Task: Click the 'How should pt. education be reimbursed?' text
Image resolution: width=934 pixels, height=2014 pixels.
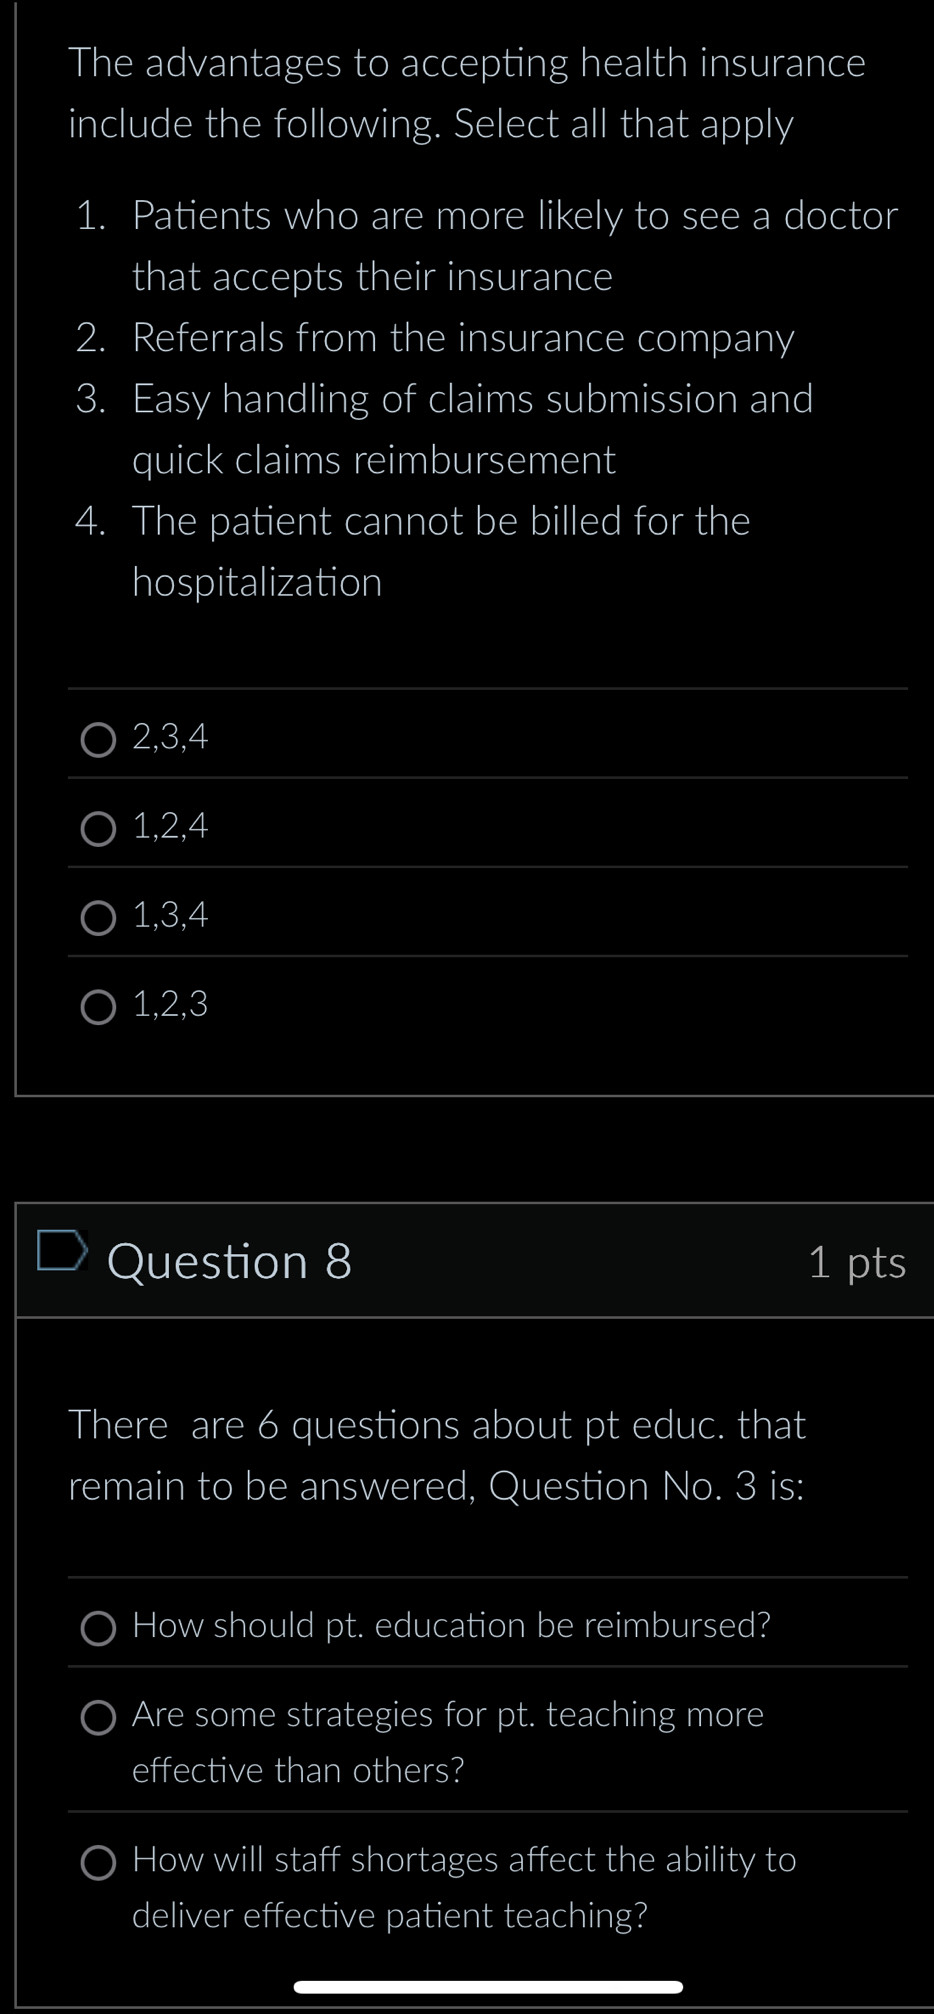Action: (451, 1625)
